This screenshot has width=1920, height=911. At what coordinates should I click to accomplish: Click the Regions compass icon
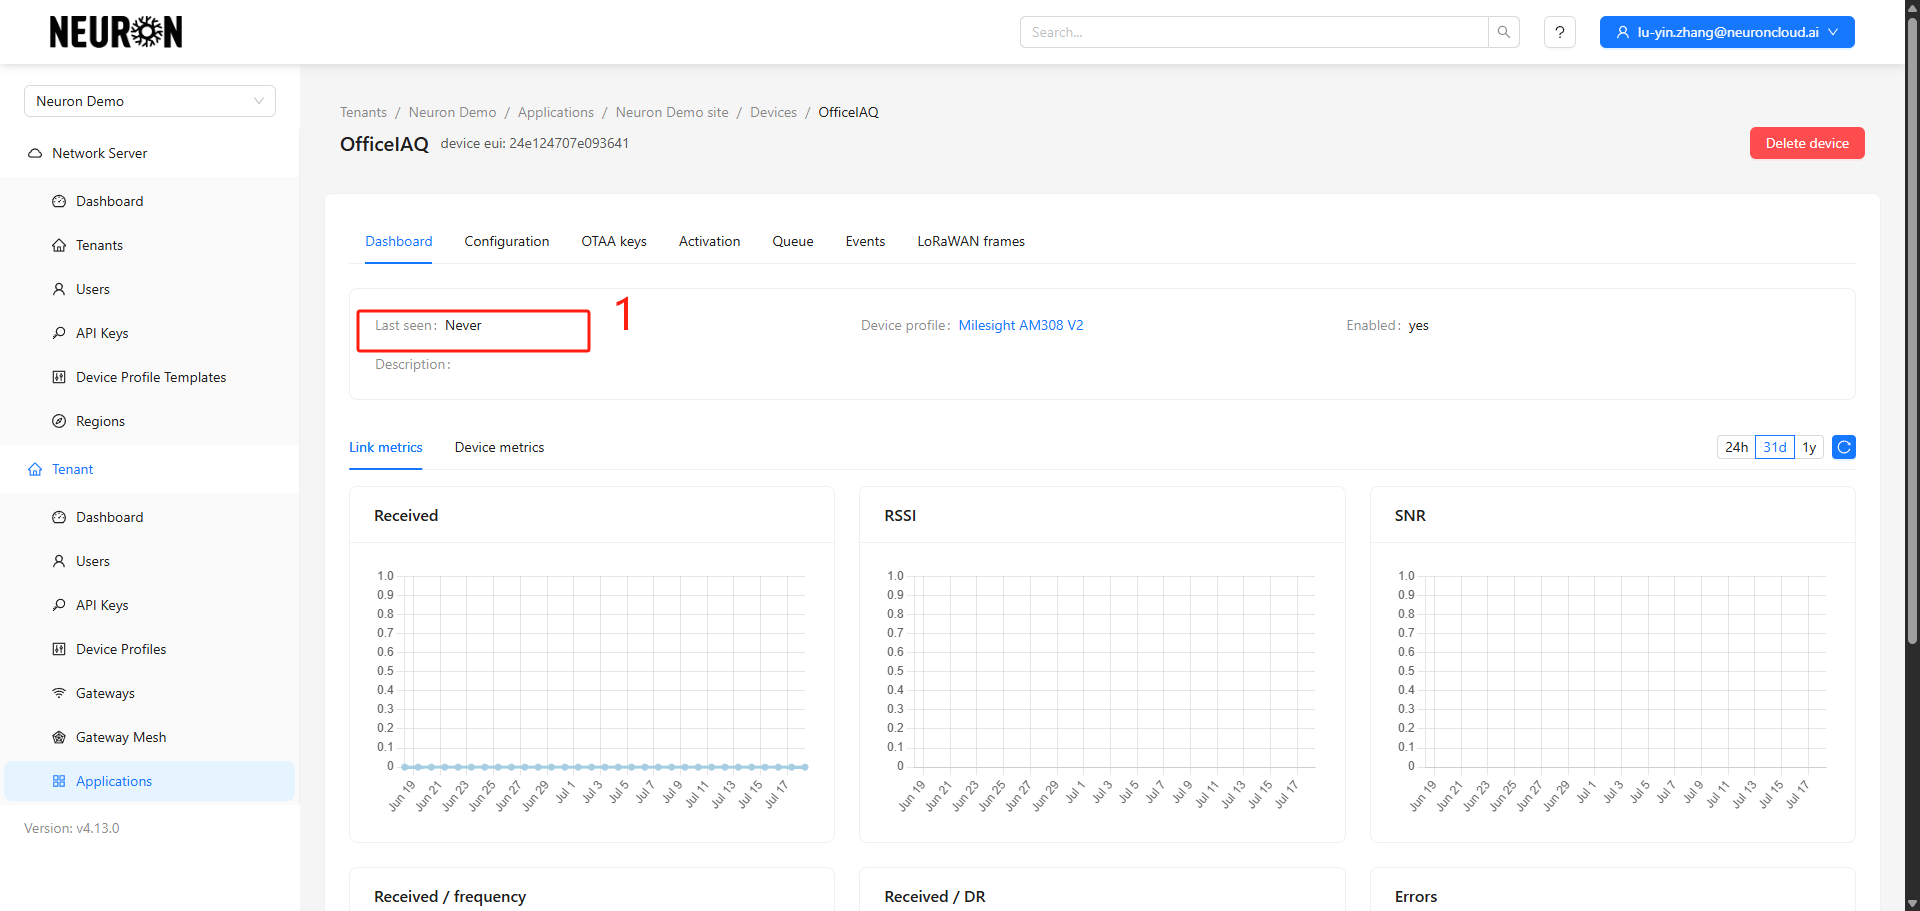point(59,421)
